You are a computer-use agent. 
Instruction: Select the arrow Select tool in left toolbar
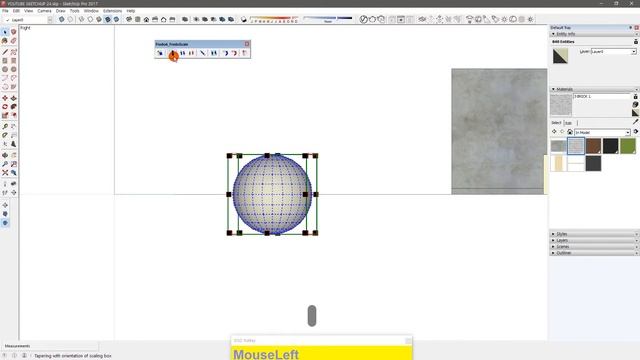5,32
